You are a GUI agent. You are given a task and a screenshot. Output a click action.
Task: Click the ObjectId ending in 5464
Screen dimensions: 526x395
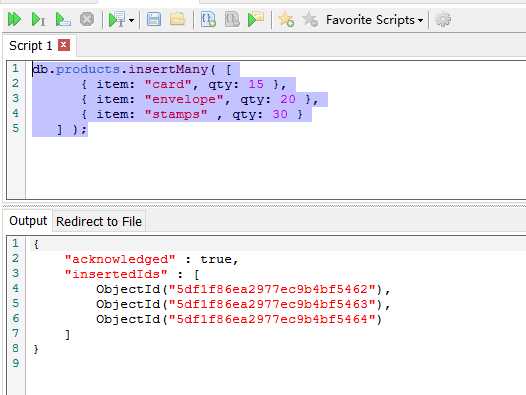(240, 319)
